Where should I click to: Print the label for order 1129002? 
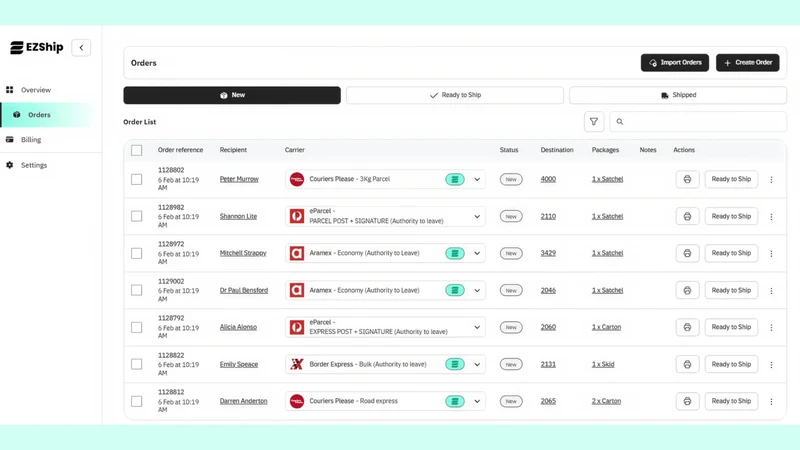[x=687, y=290]
